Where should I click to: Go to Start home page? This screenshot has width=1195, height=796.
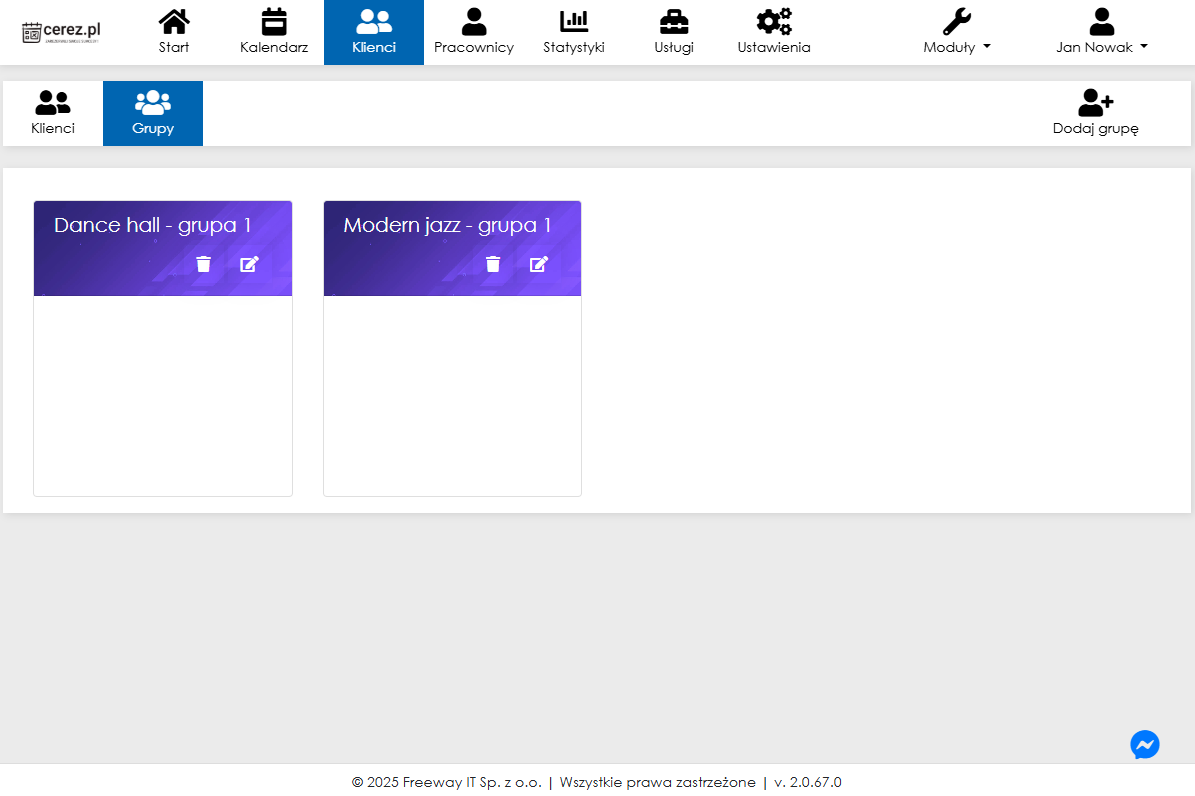[174, 32]
